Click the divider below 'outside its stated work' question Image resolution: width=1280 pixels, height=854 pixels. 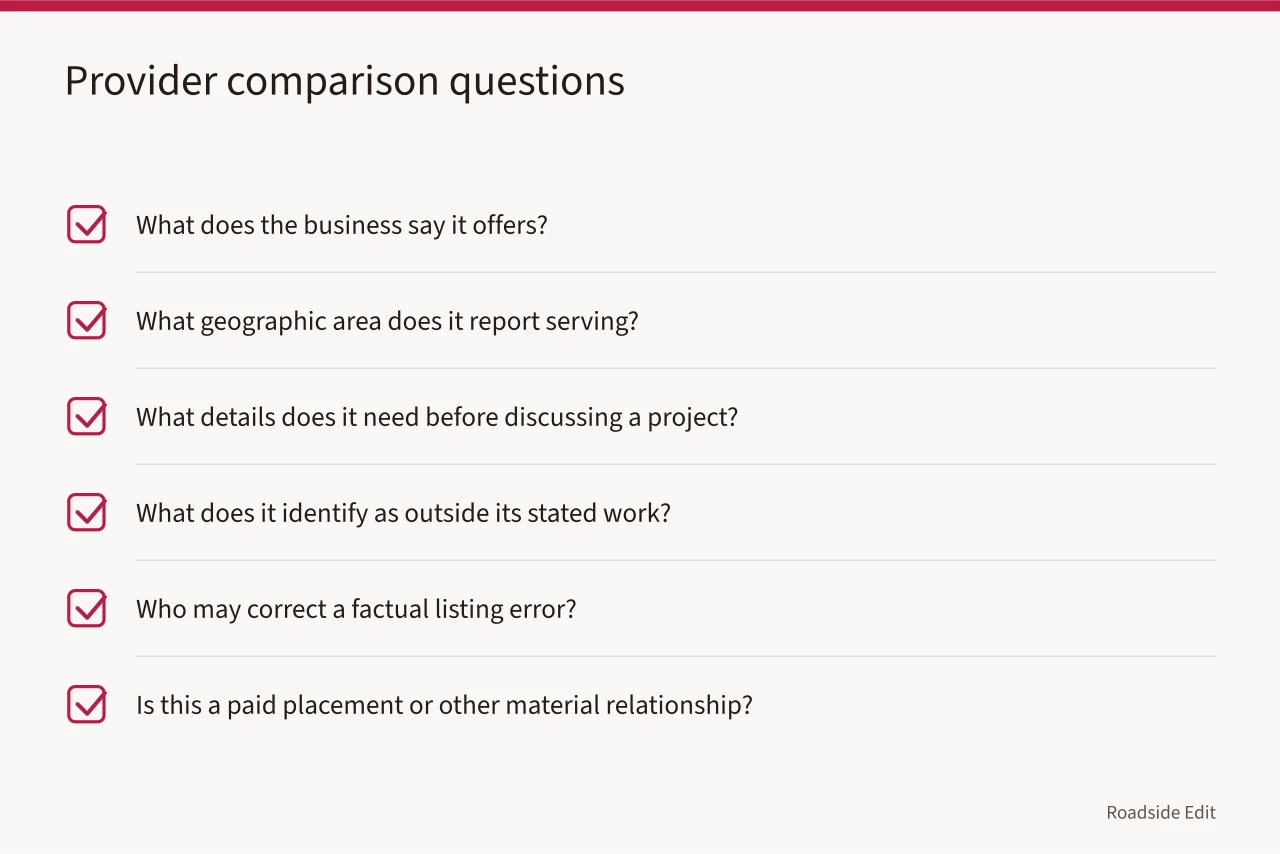676,560
